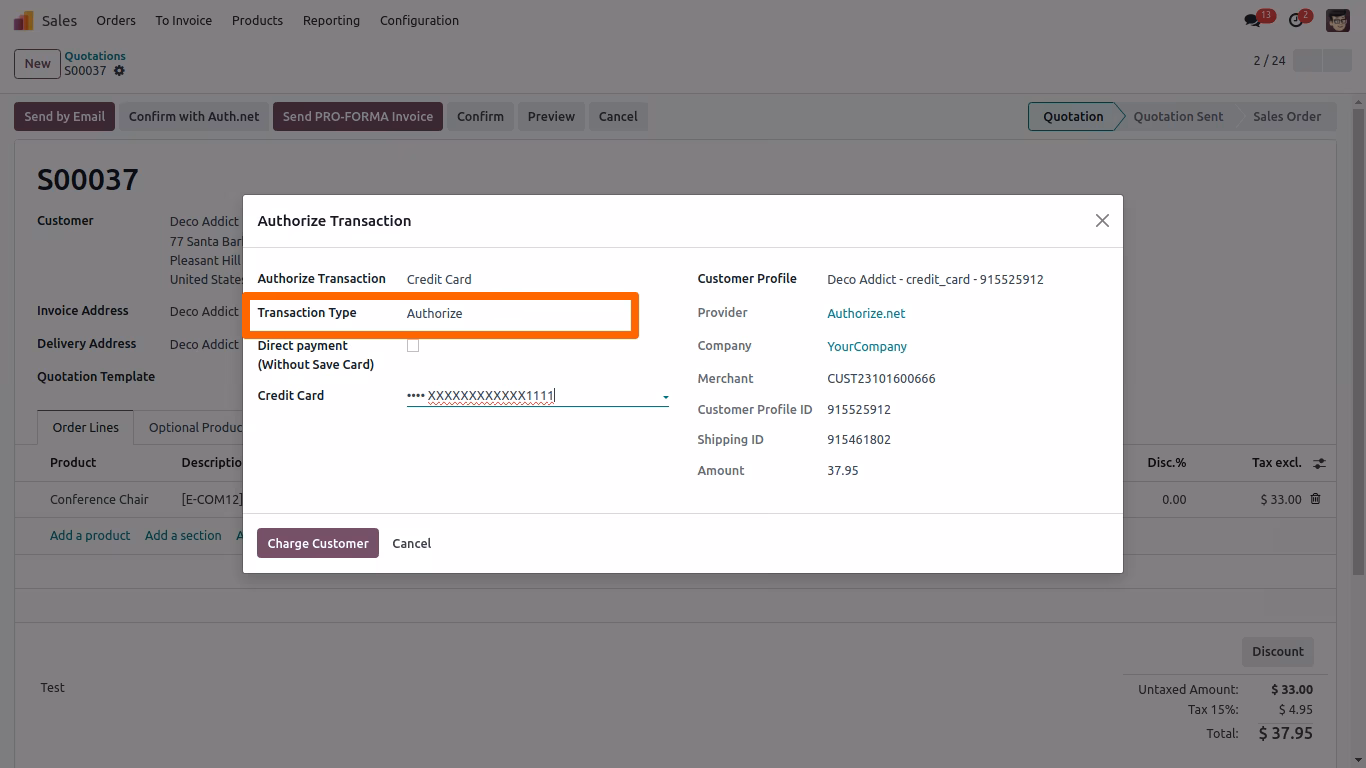This screenshot has width=1366, height=768.
Task: Click the $ 33.00 line subtotal cell
Action: point(1281,499)
